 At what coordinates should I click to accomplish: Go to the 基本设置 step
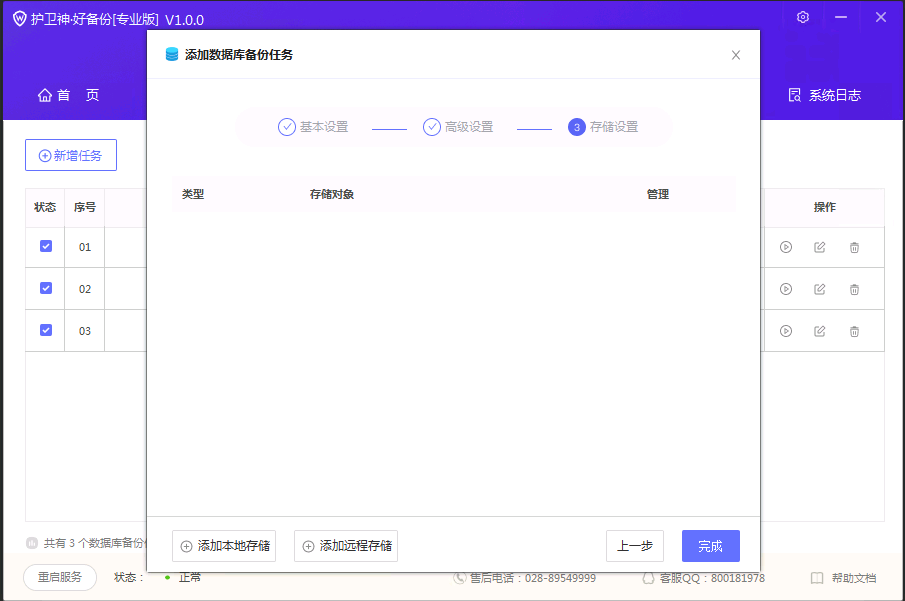tap(313, 127)
